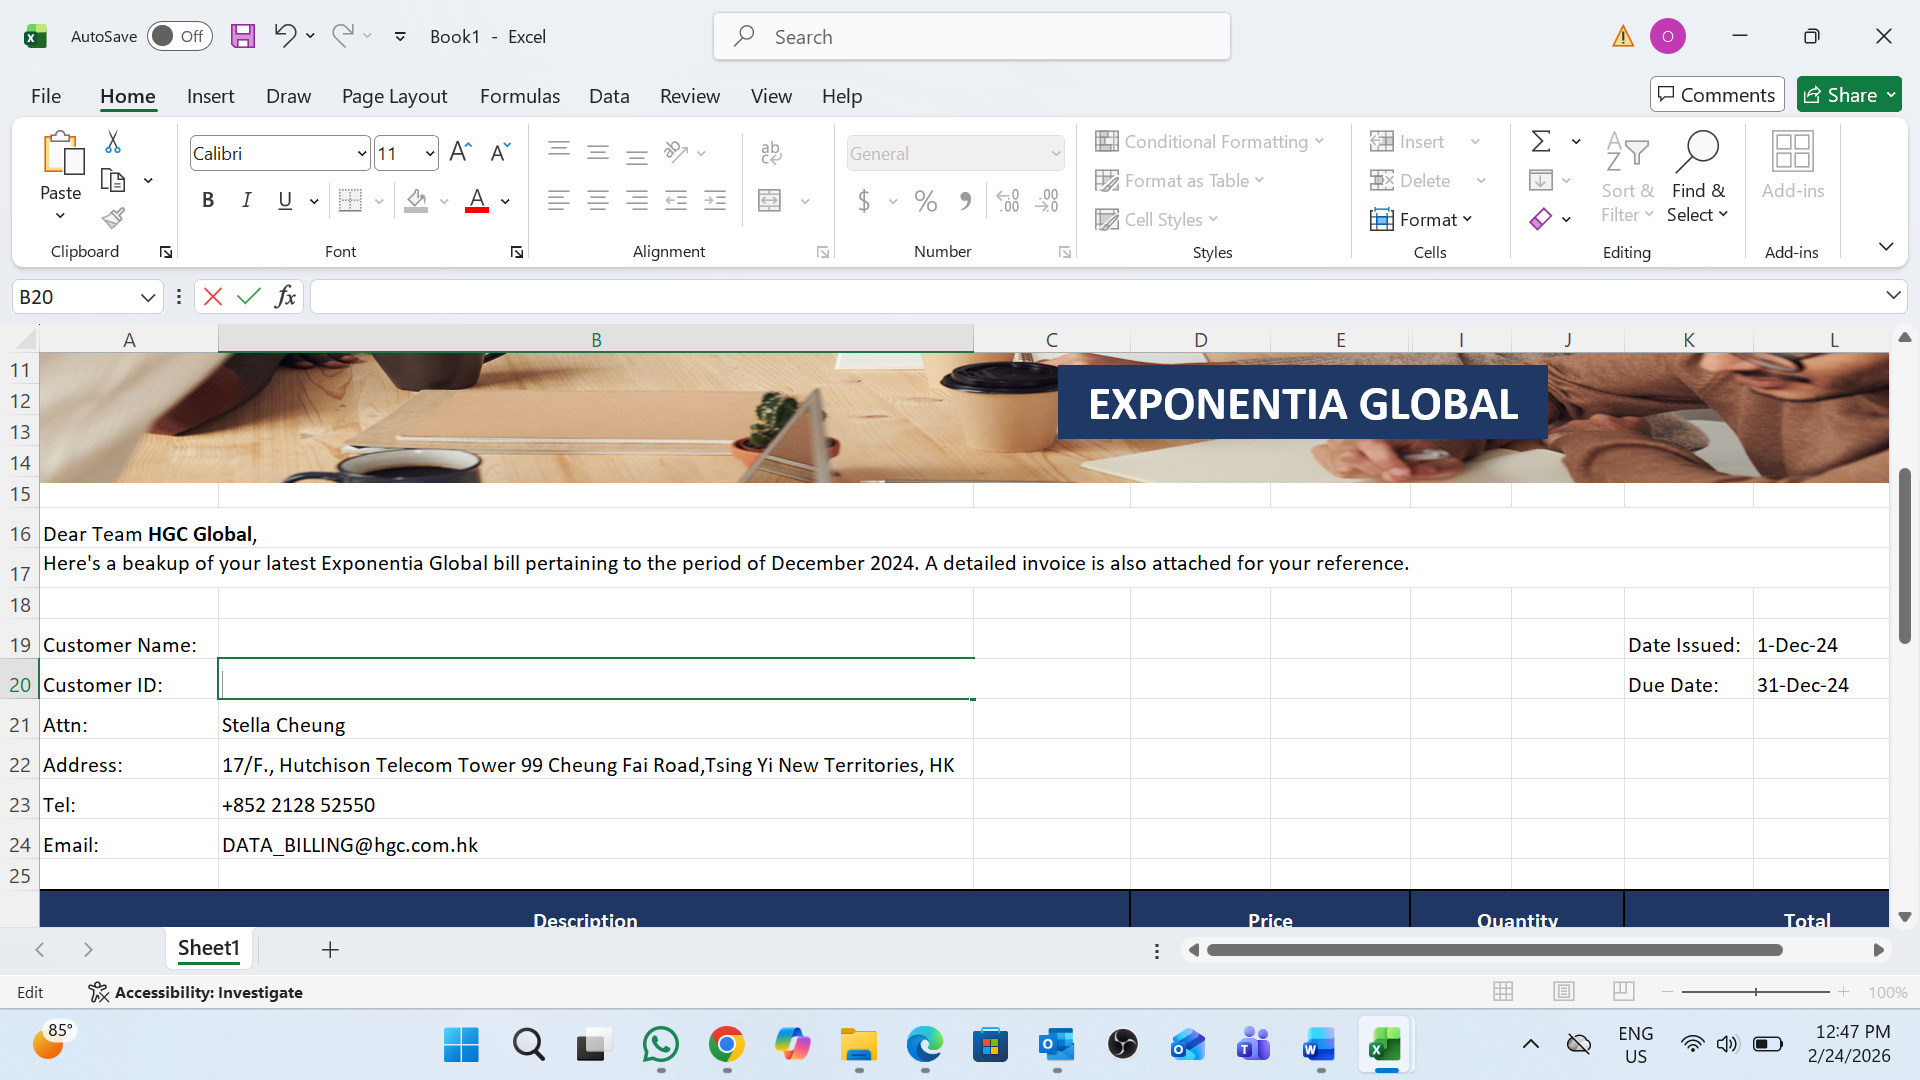The height and width of the screenshot is (1080, 1920).
Task: Switch to the Page Layout tab
Action: [394, 96]
